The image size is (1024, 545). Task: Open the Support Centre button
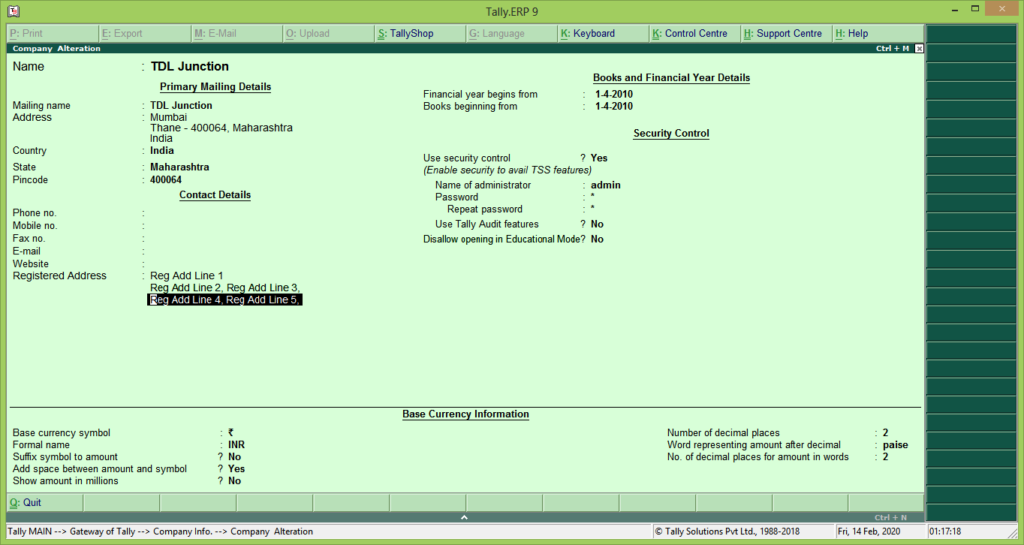(x=787, y=33)
